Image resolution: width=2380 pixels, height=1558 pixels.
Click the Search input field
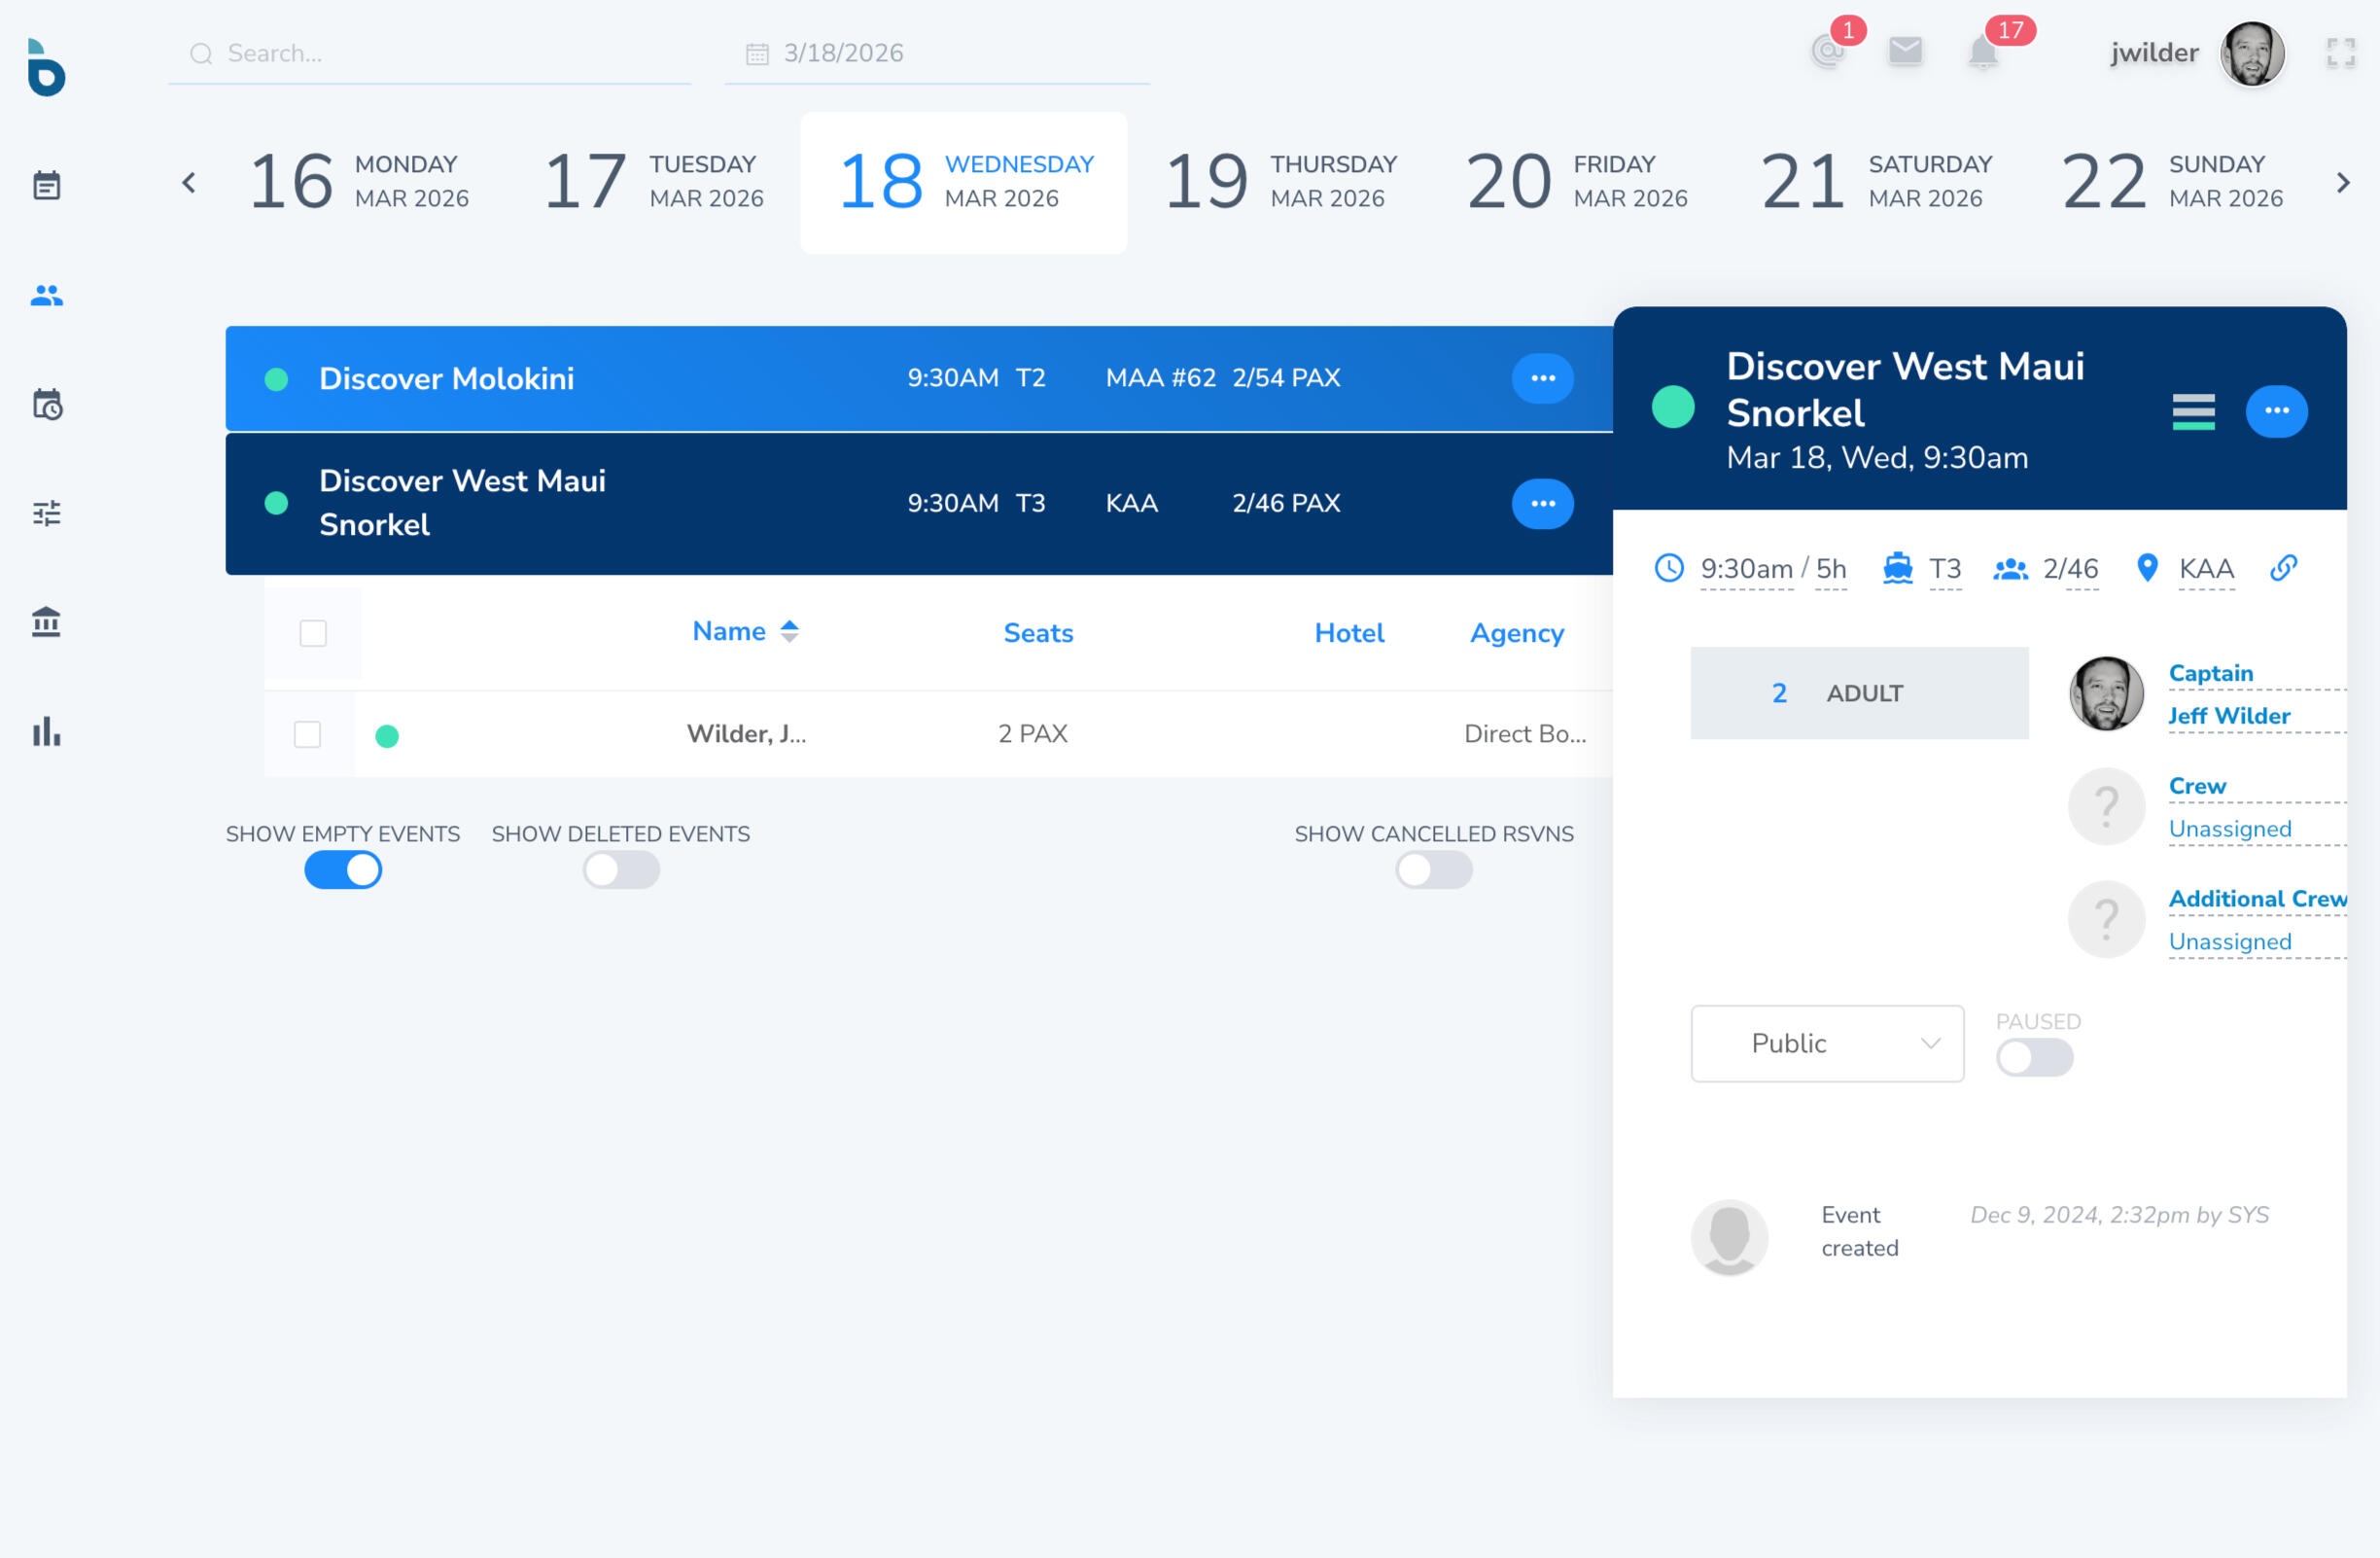(430, 53)
